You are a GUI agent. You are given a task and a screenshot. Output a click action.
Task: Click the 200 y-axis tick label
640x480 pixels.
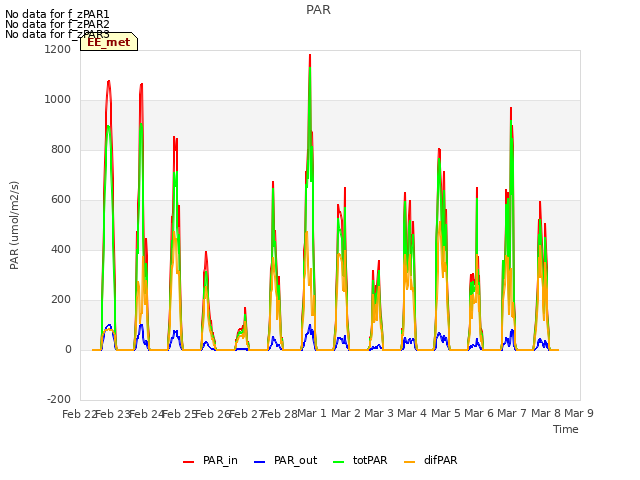(61, 300)
